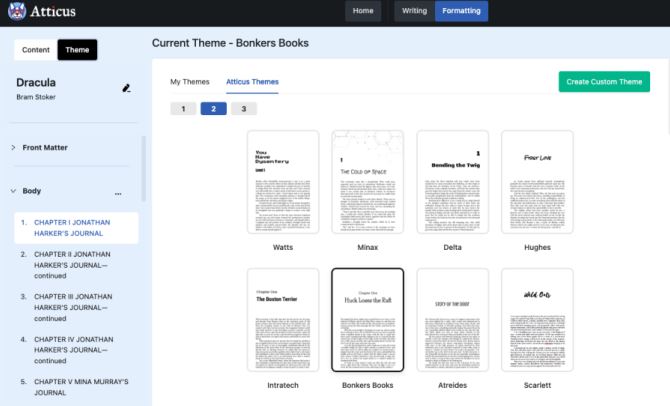Go to themes page 3

point(244,109)
